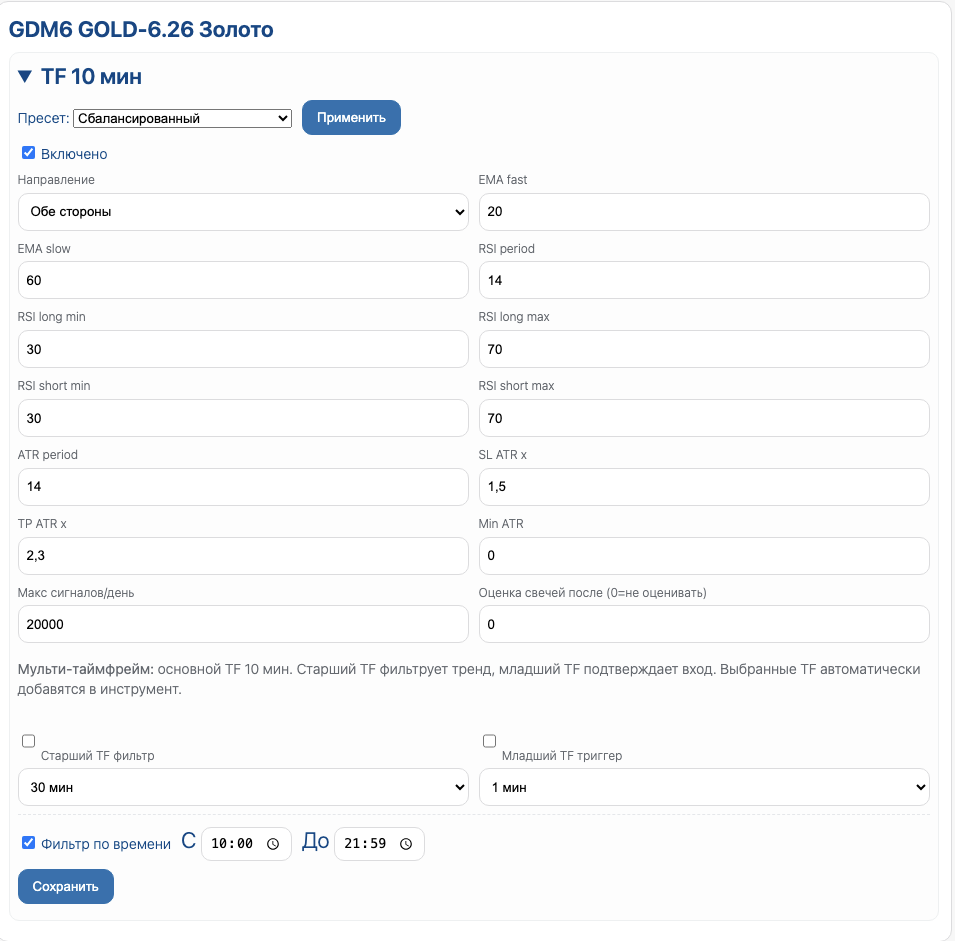Disable the Фильтр по времени checkbox

[29, 843]
